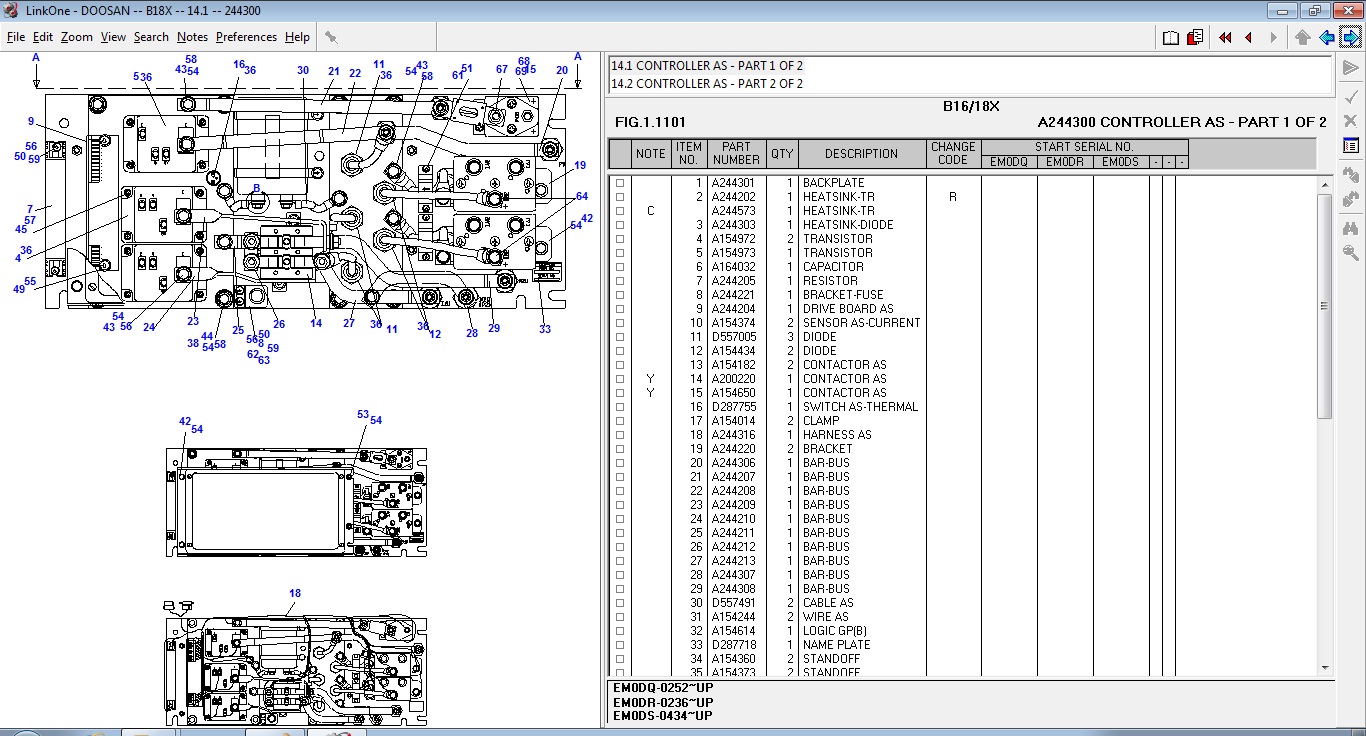Deselect all parts using the X icon

tap(1350, 118)
